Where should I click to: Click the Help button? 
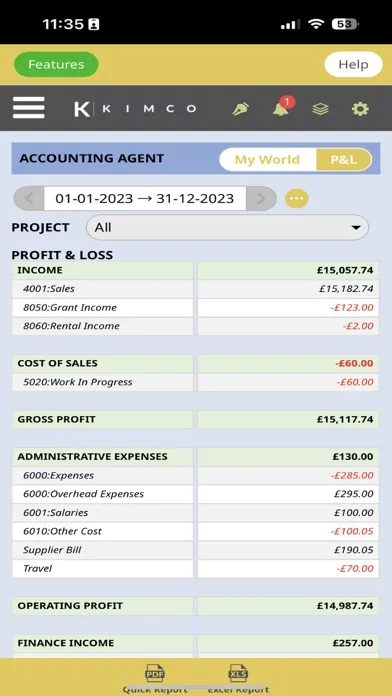[353, 64]
